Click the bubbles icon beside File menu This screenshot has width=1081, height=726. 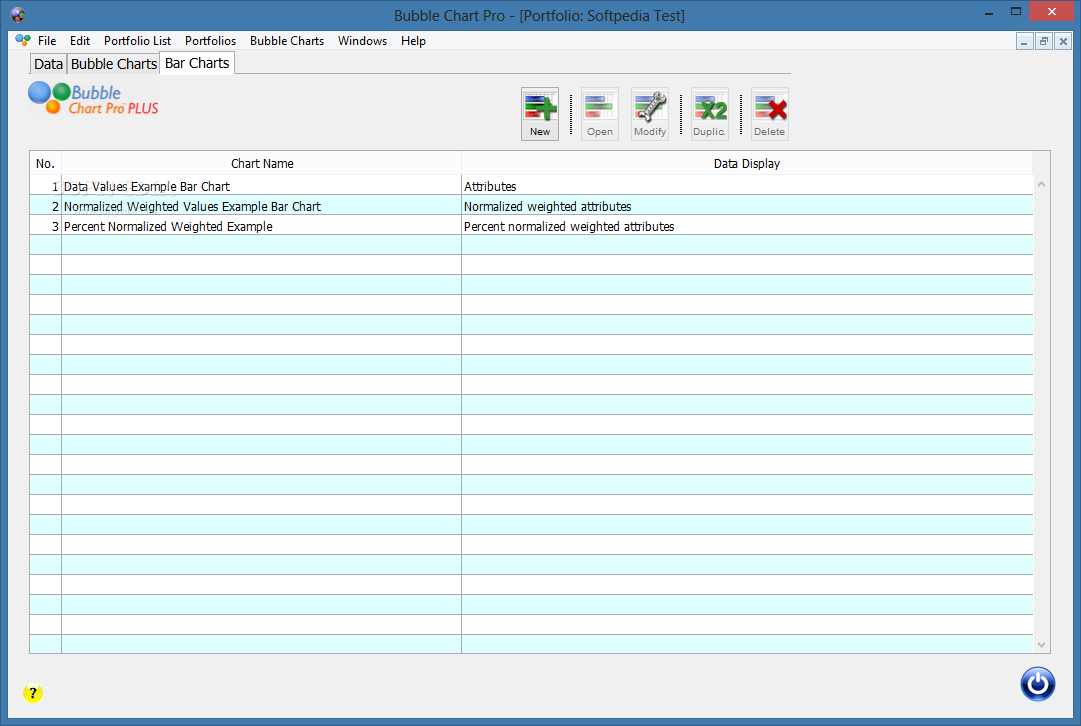(x=23, y=41)
